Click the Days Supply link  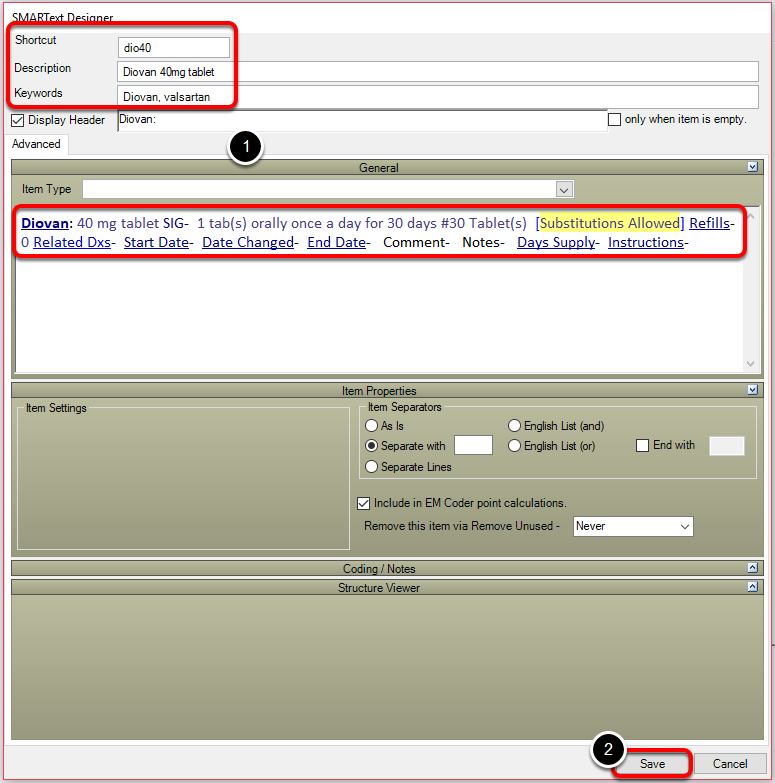556,242
